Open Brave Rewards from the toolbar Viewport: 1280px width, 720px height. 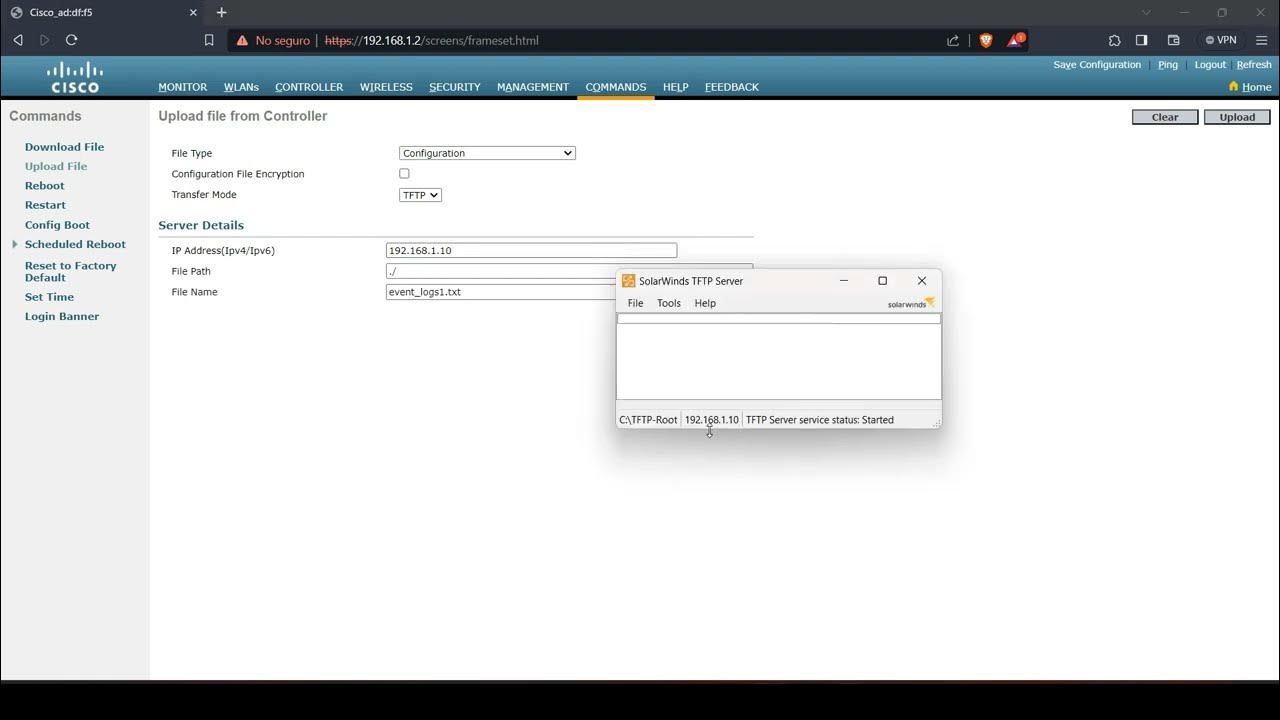tap(1015, 40)
